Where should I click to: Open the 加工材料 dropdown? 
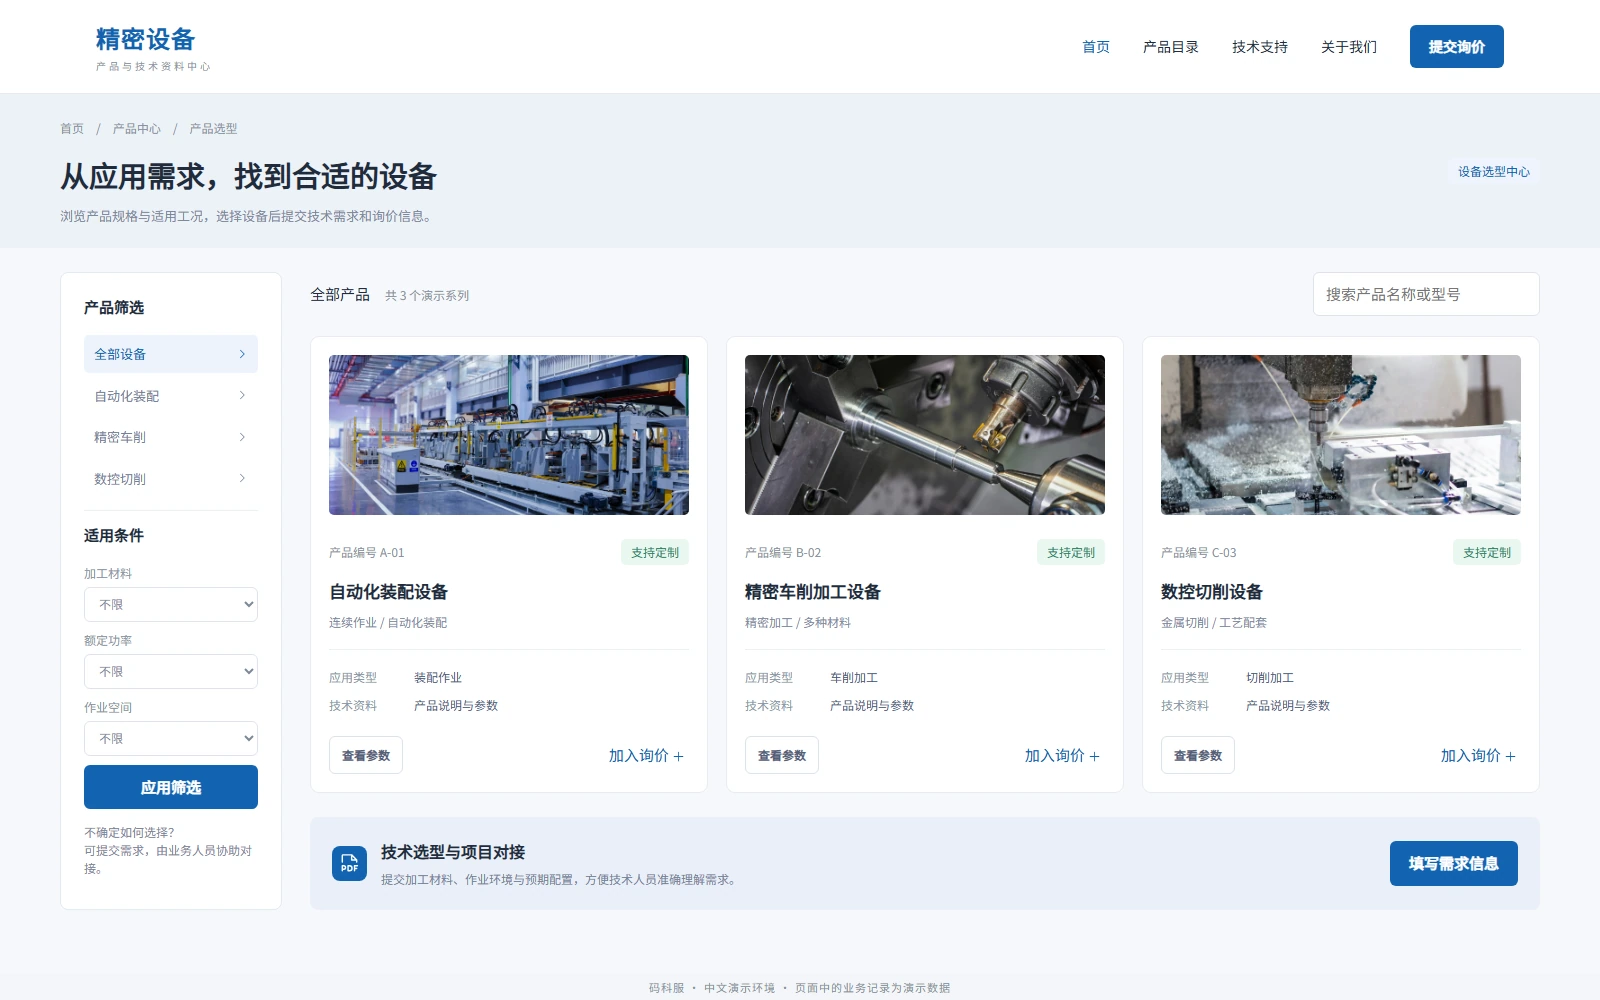click(x=171, y=604)
